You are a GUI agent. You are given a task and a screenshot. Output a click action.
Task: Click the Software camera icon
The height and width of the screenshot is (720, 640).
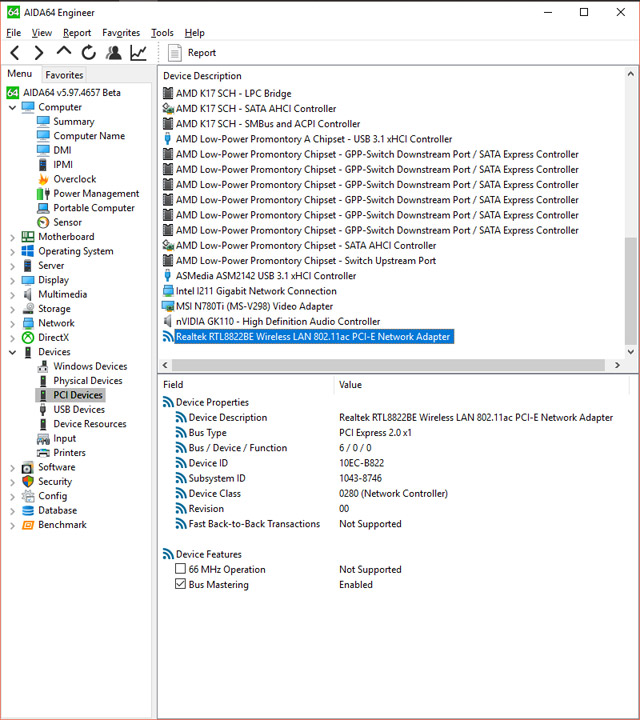point(28,467)
